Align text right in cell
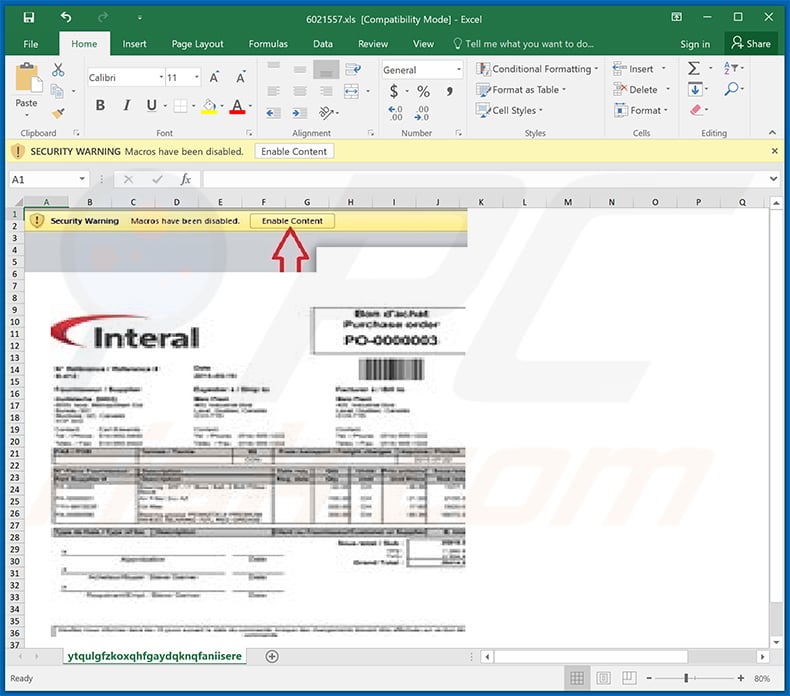Viewport: 790px width, 696px height. click(326, 91)
